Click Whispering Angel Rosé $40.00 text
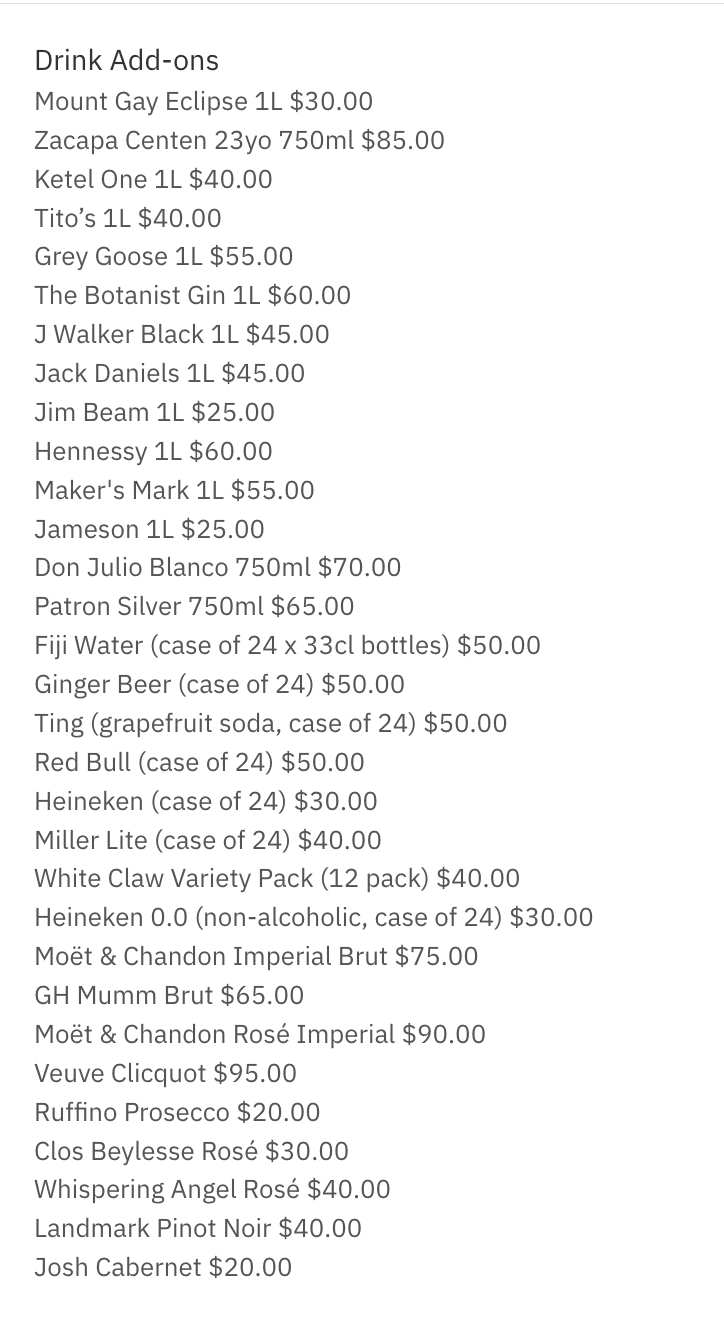Image resolution: width=724 pixels, height=1330 pixels. [212, 1190]
